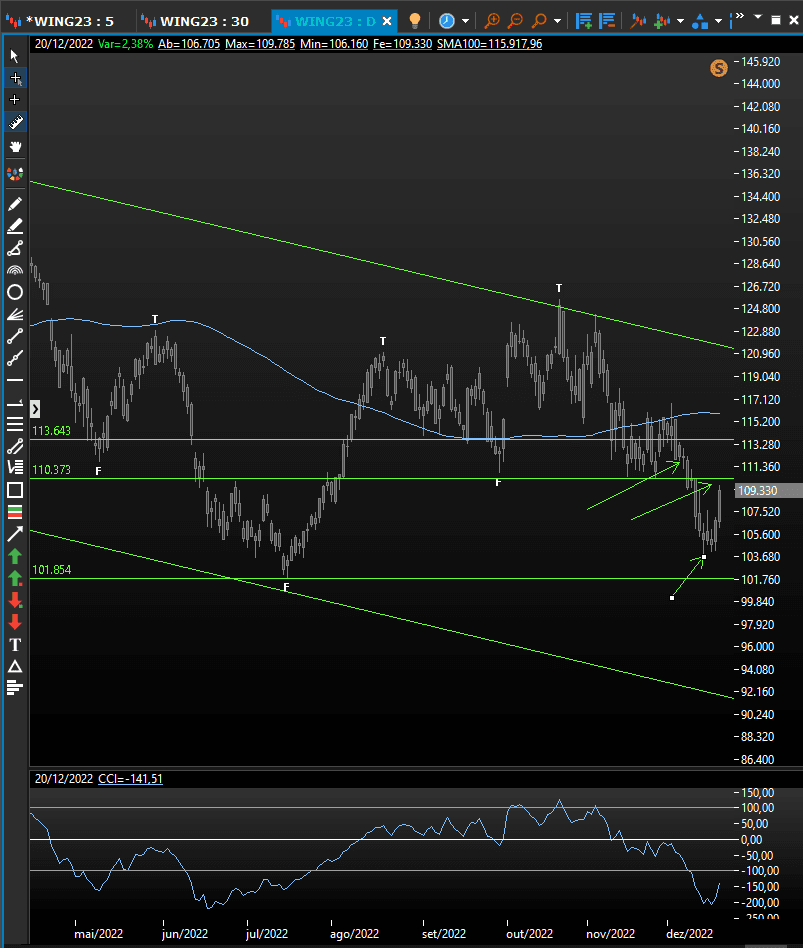Select the two-point trend line tool
The height and width of the screenshot is (948, 803).
coord(15,336)
